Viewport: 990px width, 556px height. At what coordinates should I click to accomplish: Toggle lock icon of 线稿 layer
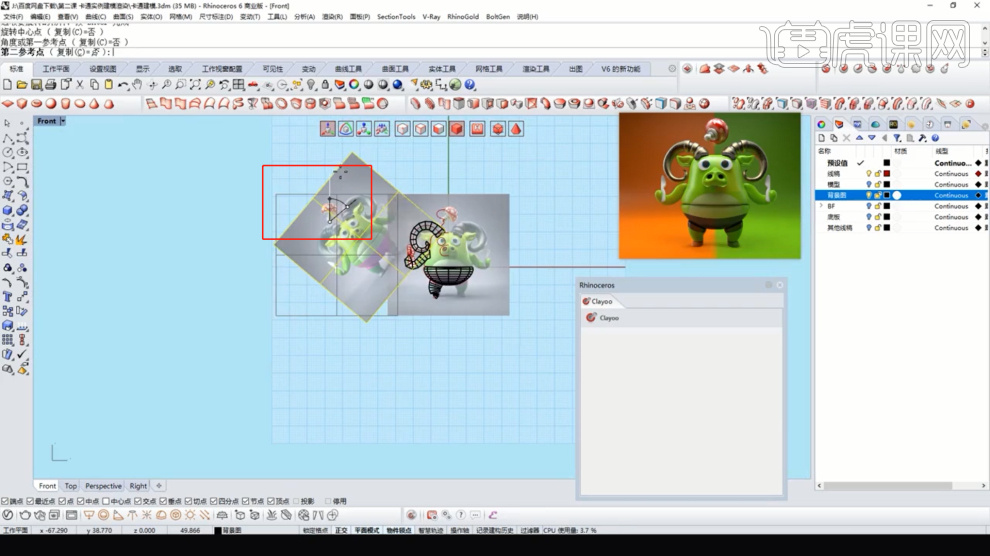pyautogui.click(x=878, y=174)
